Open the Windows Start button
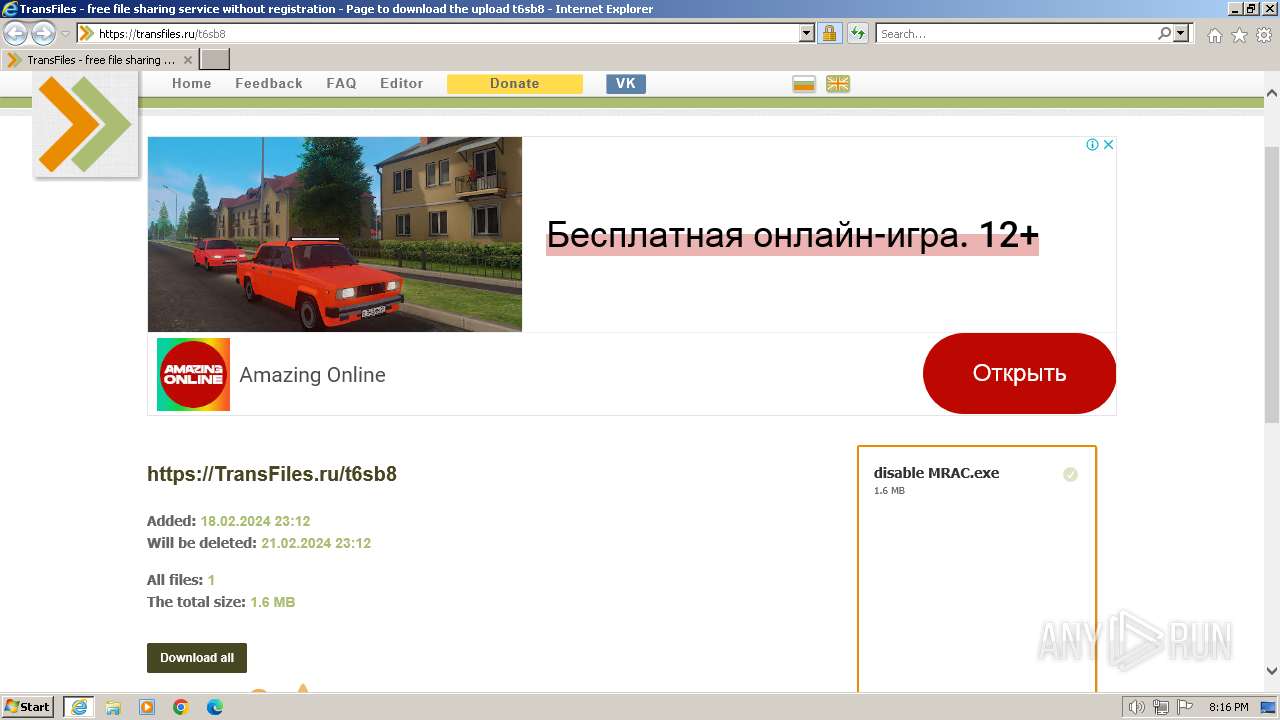This screenshot has width=1280, height=720. (x=28, y=707)
